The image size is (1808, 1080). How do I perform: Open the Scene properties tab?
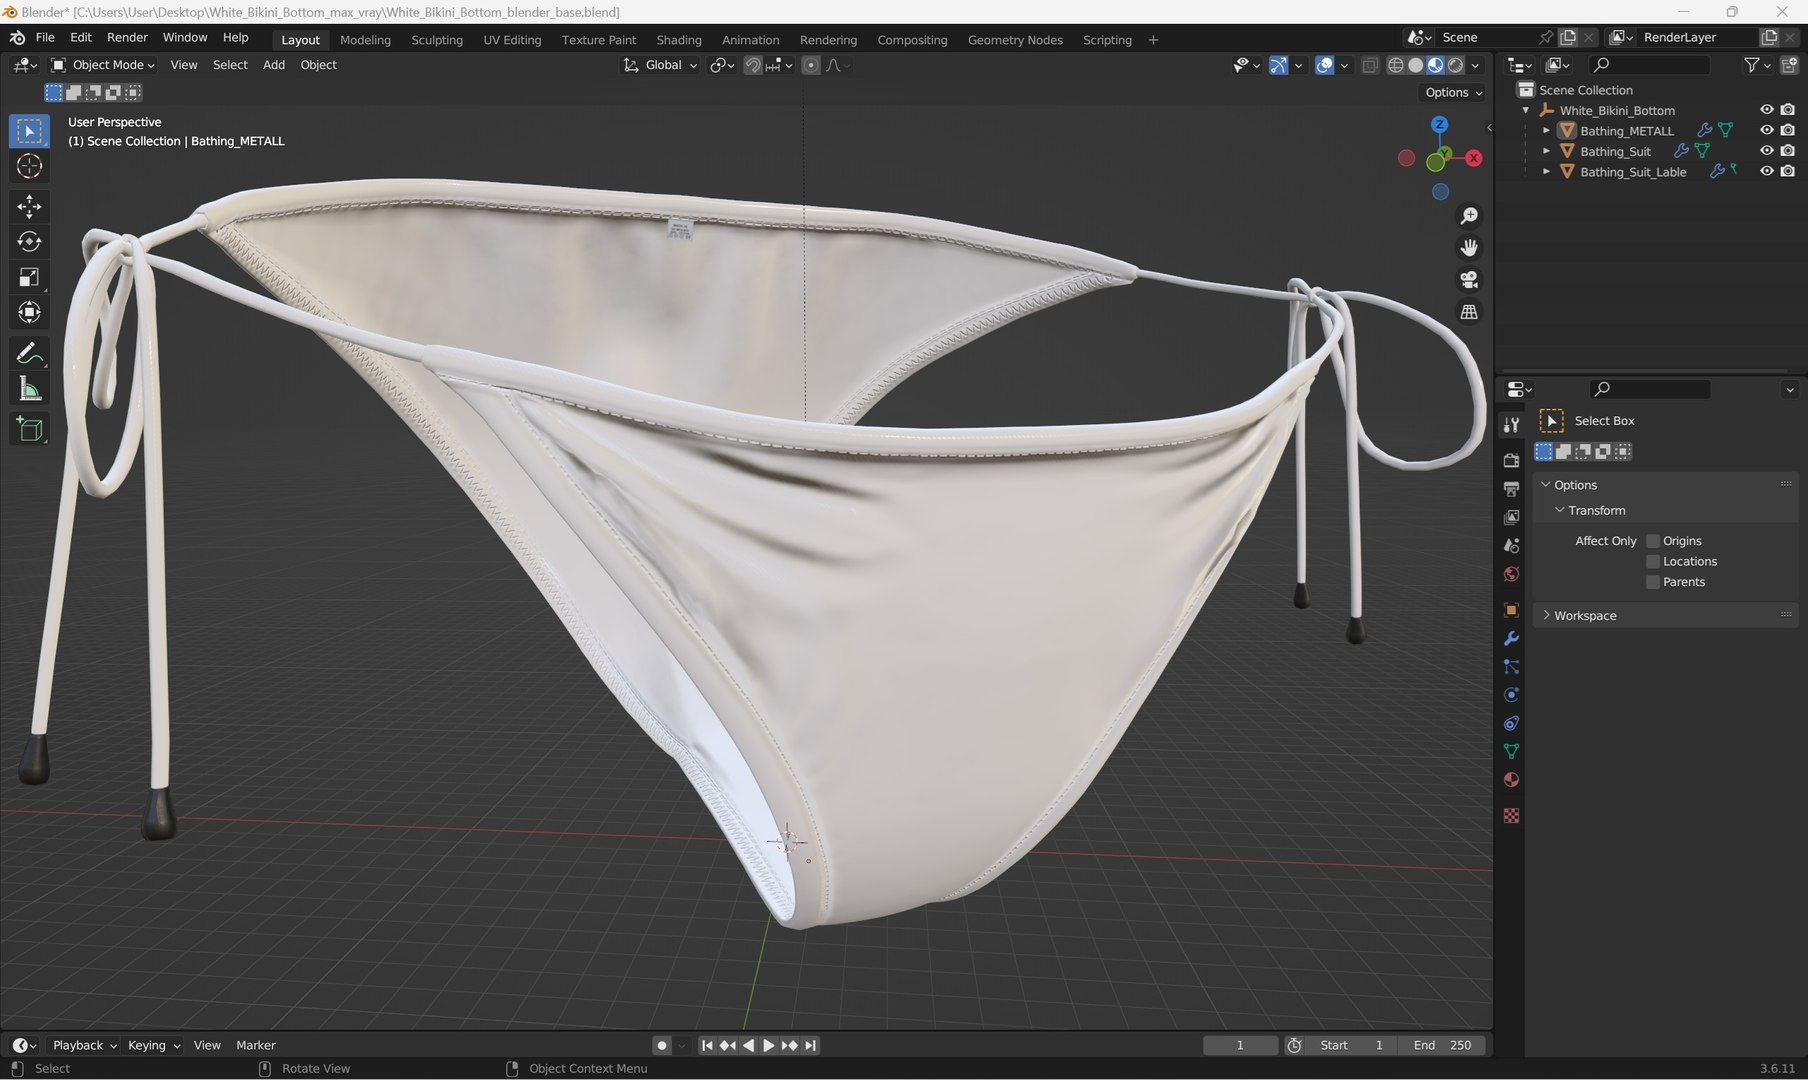coord(1511,546)
